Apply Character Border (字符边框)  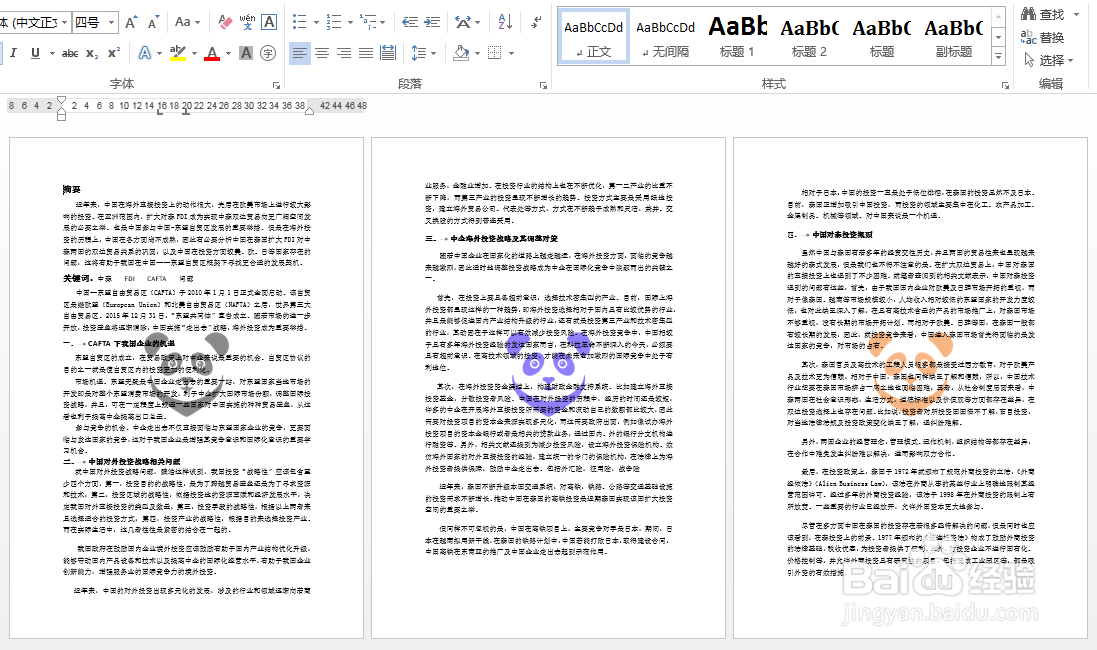(268, 22)
